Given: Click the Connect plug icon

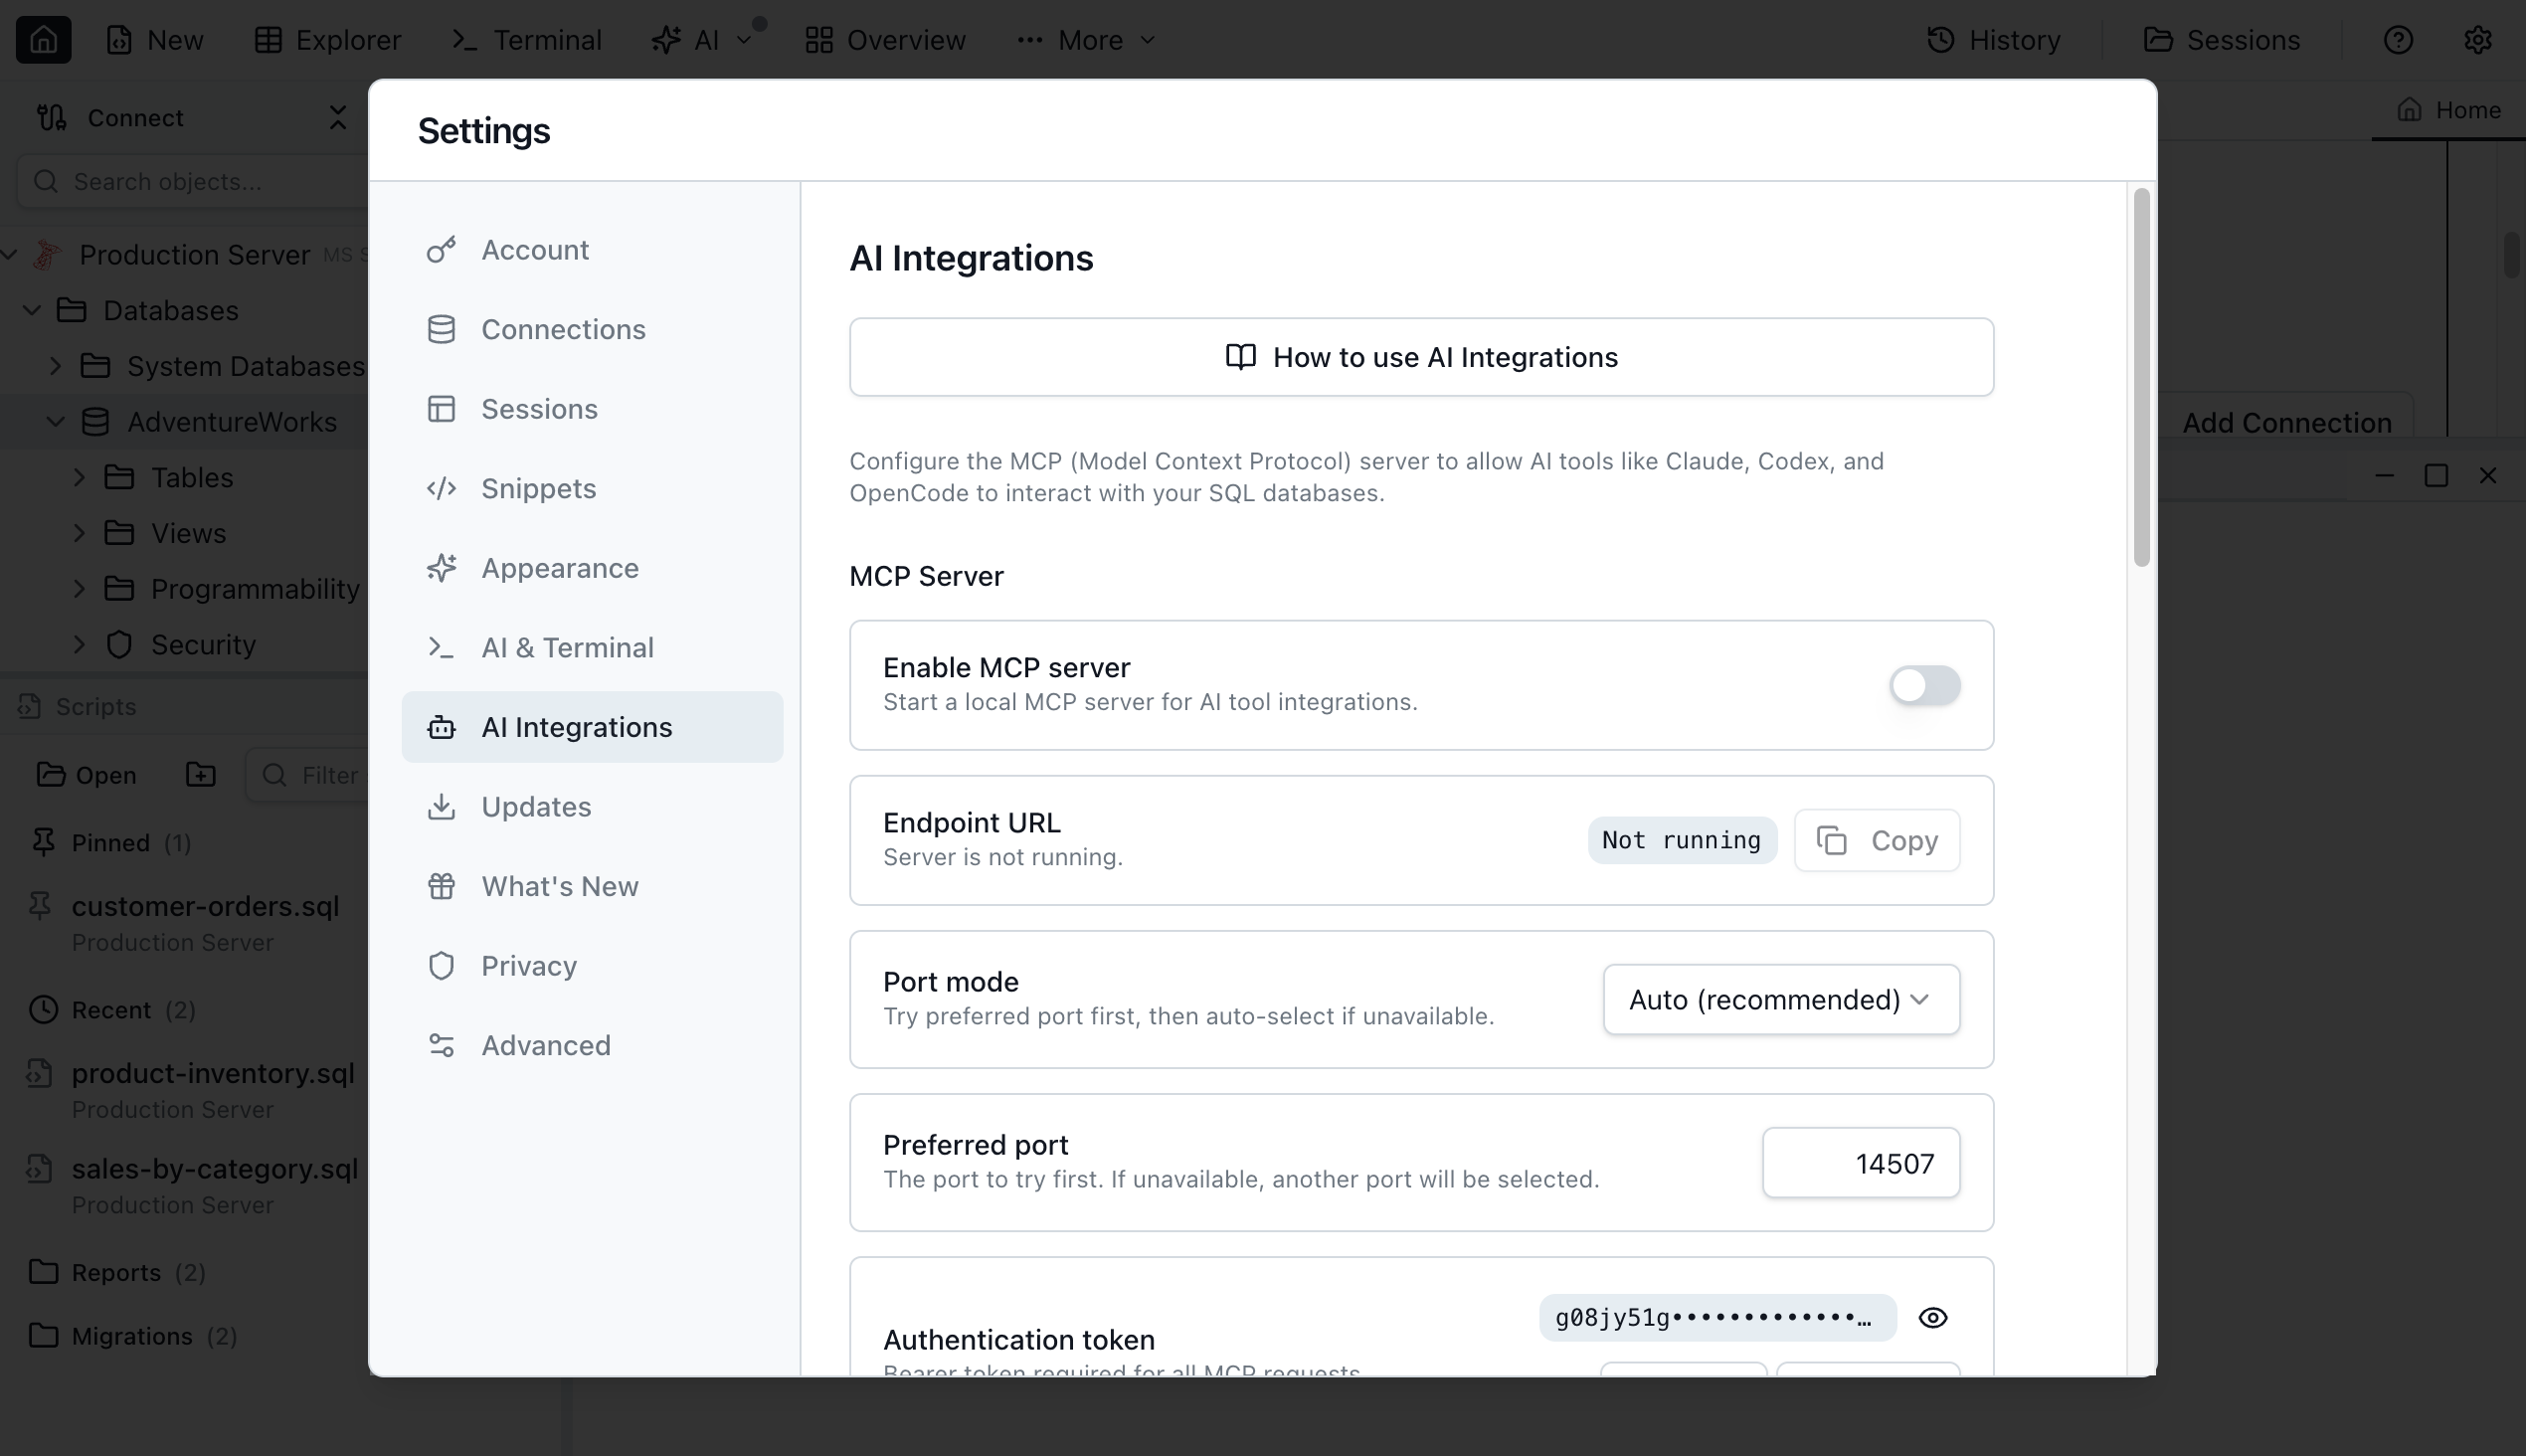Looking at the screenshot, I should 52,118.
